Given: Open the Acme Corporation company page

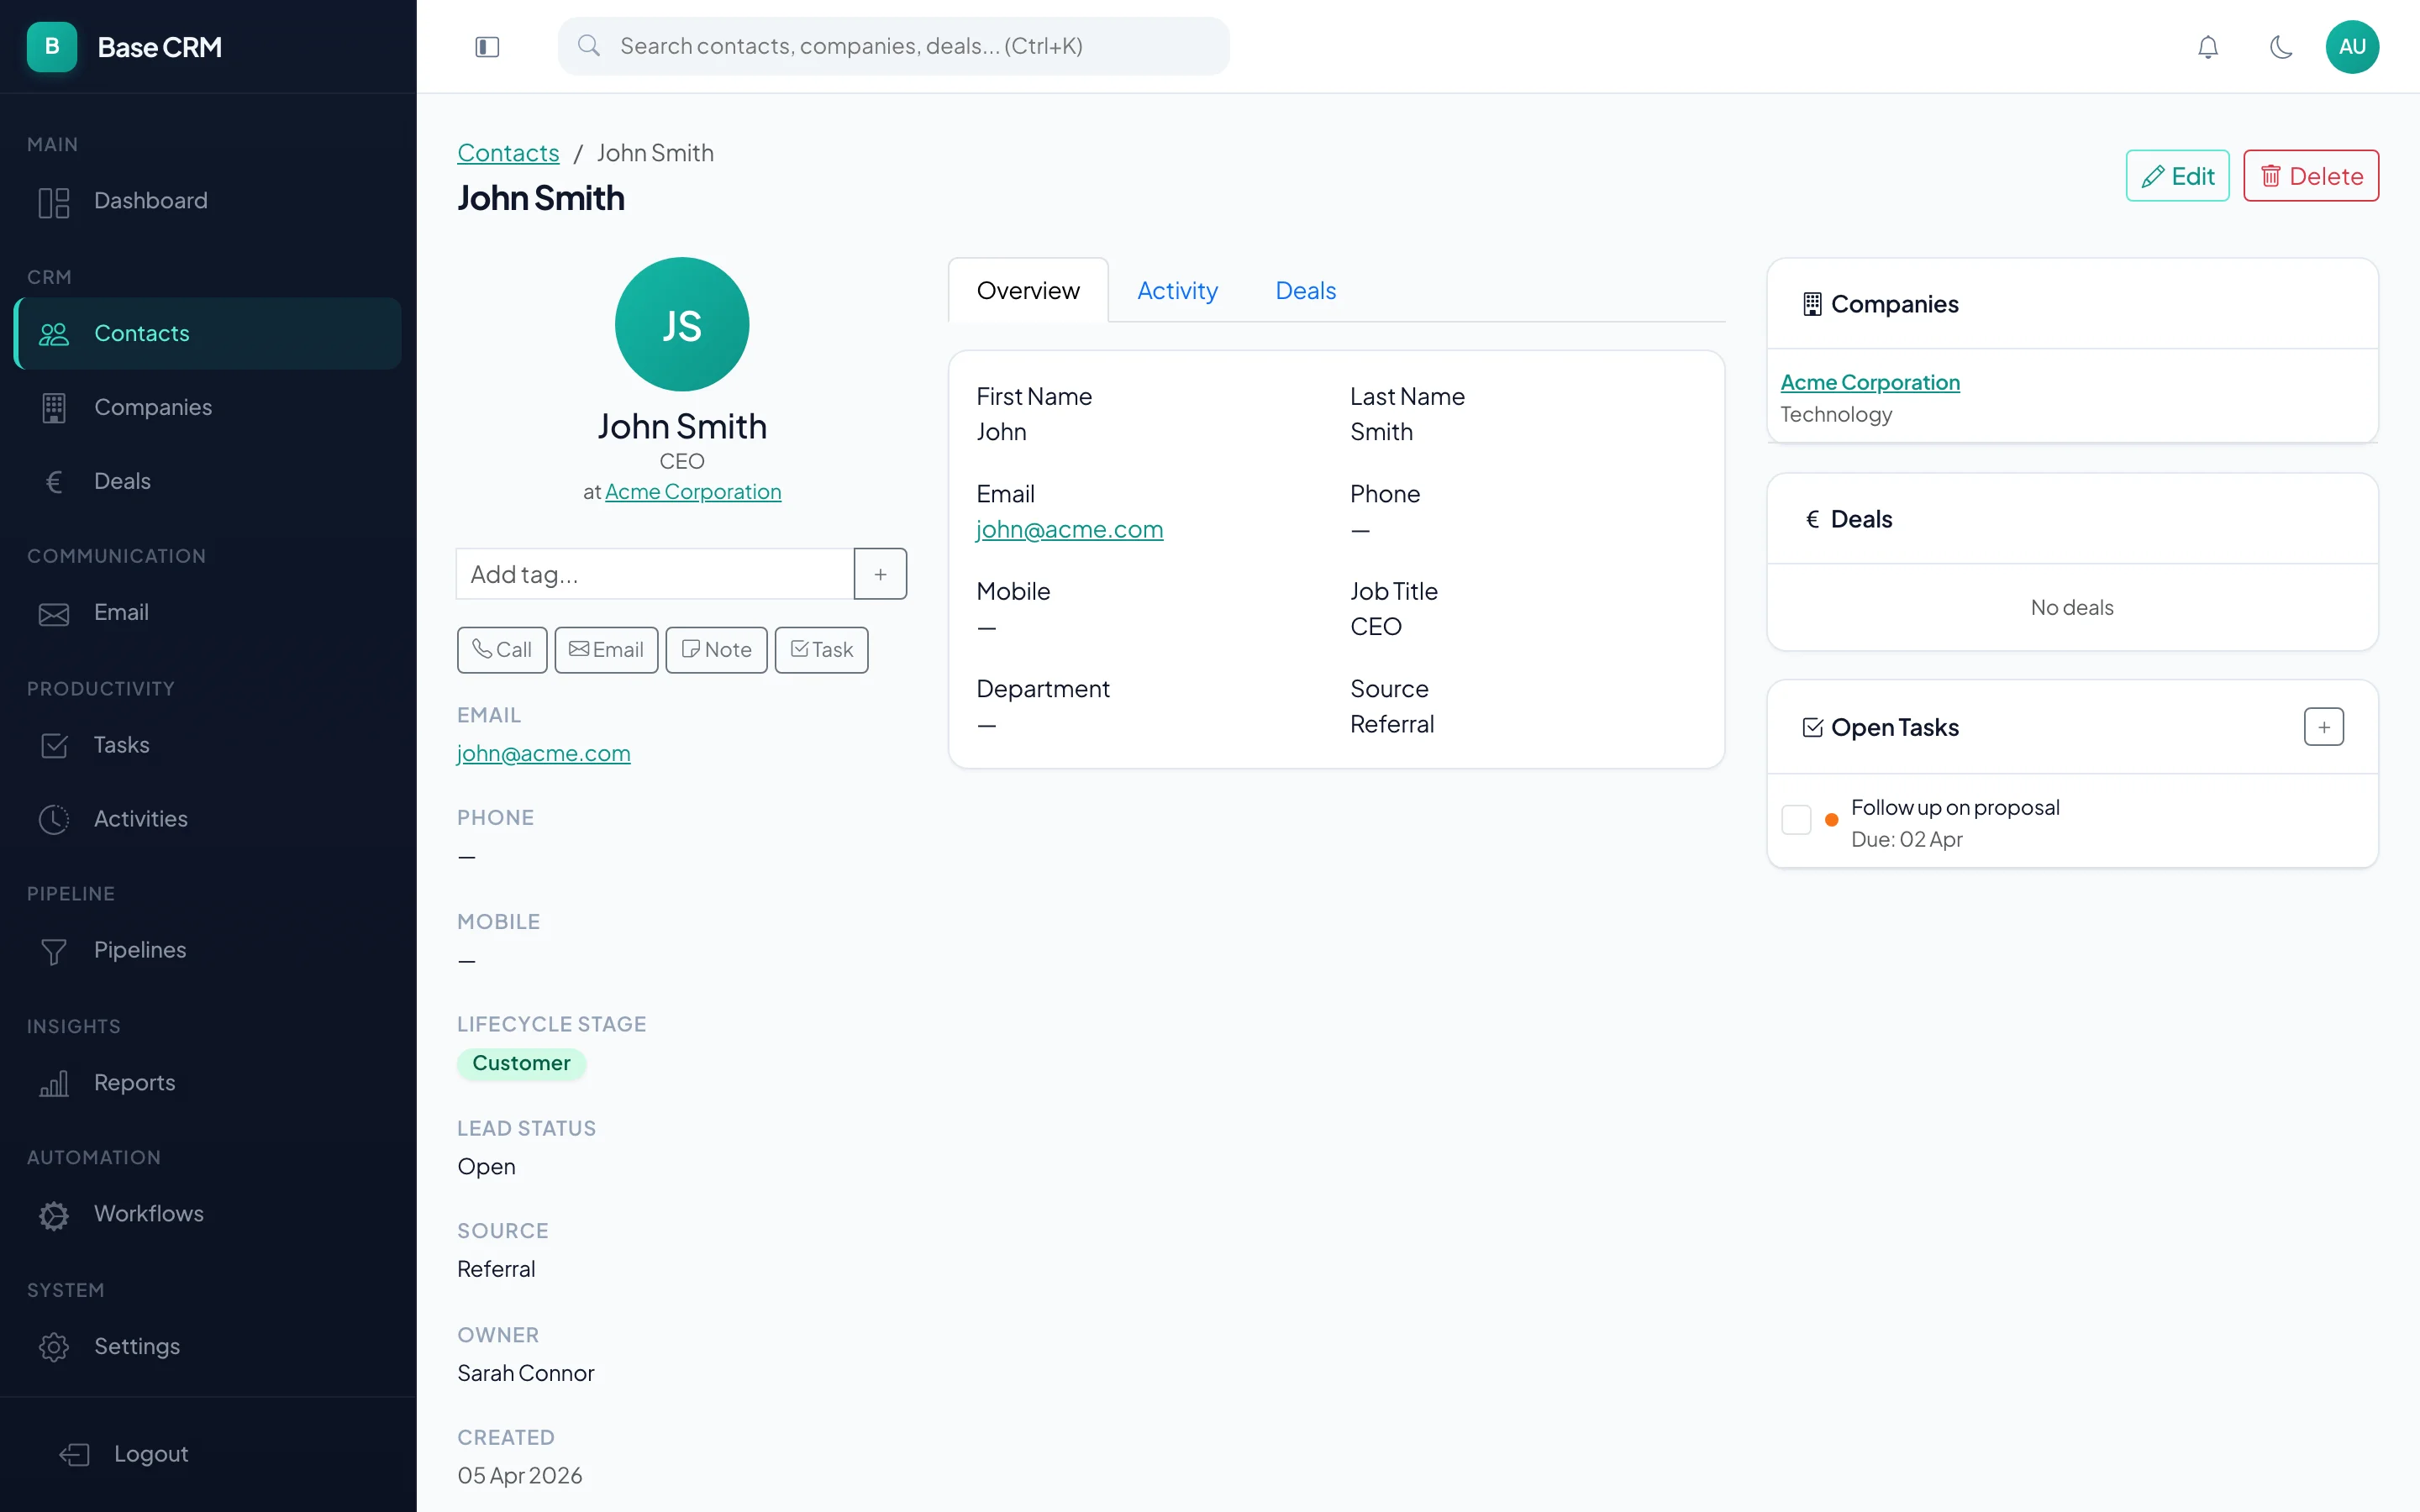Looking at the screenshot, I should (x=1870, y=381).
